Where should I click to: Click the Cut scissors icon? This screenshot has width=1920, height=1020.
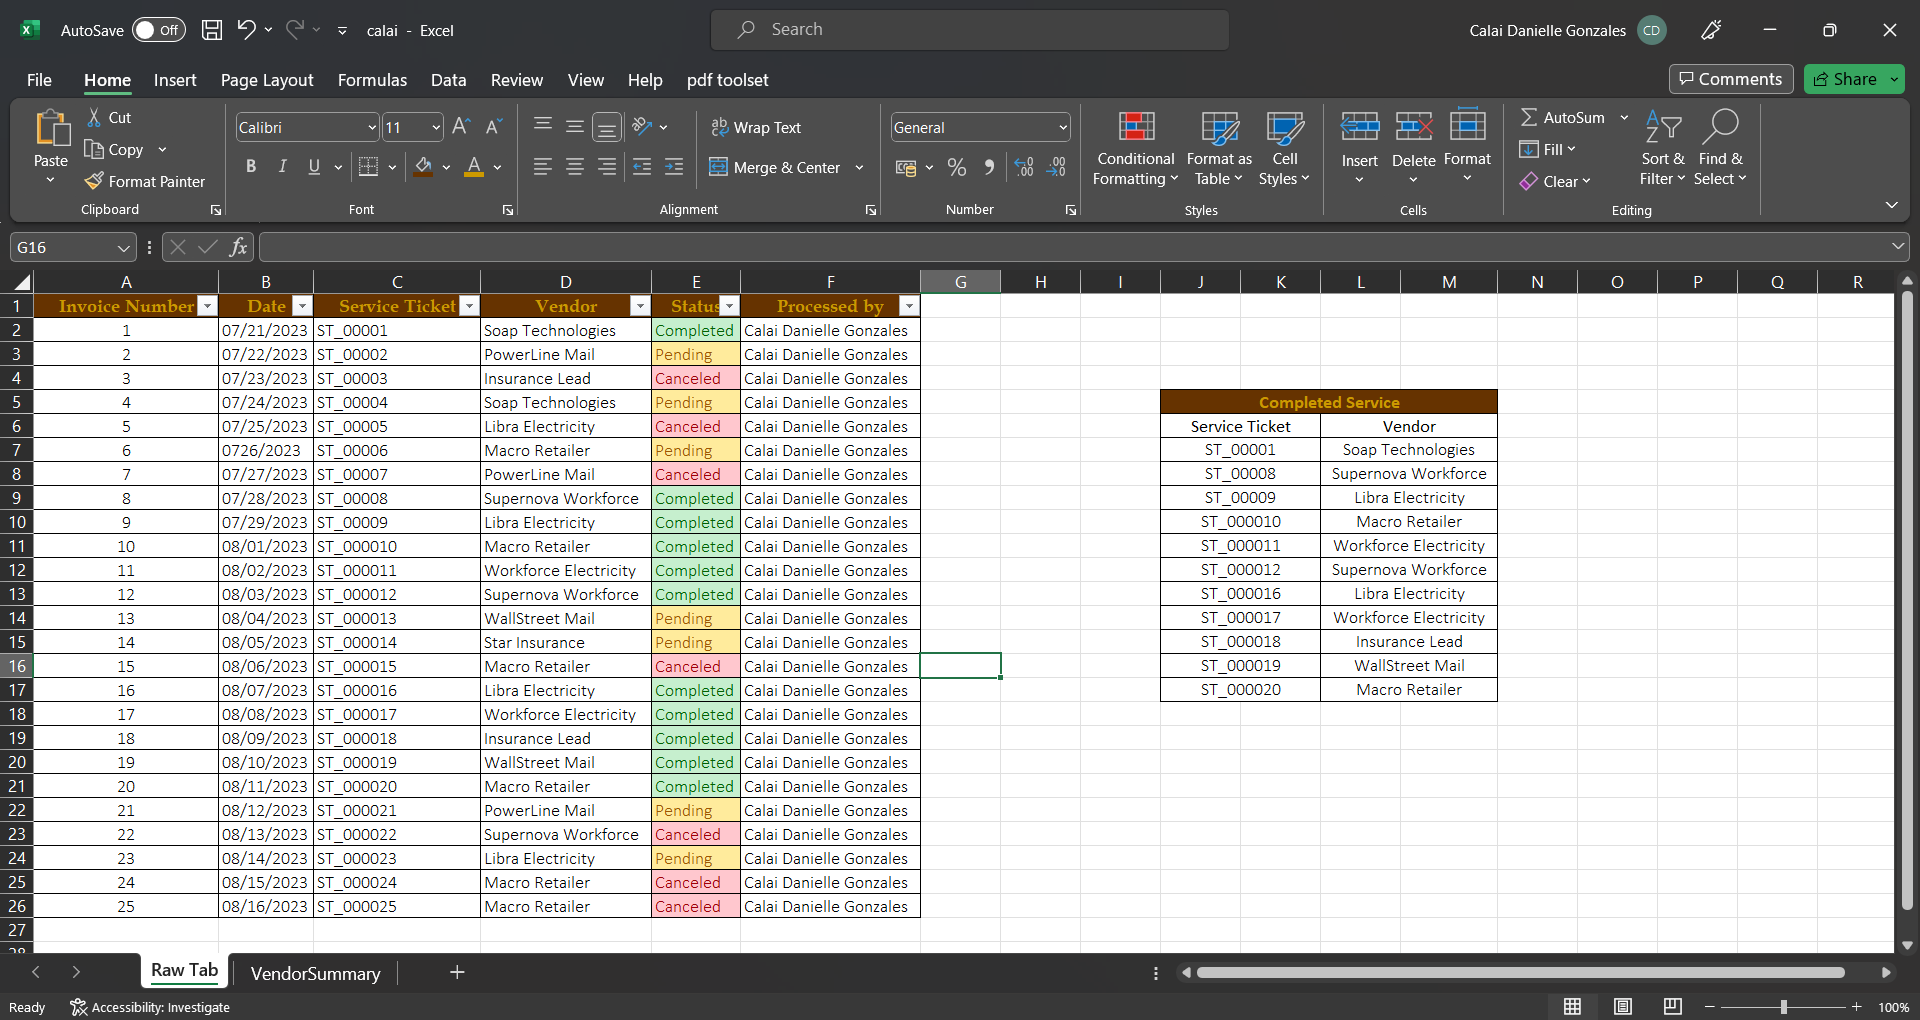tap(94, 117)
